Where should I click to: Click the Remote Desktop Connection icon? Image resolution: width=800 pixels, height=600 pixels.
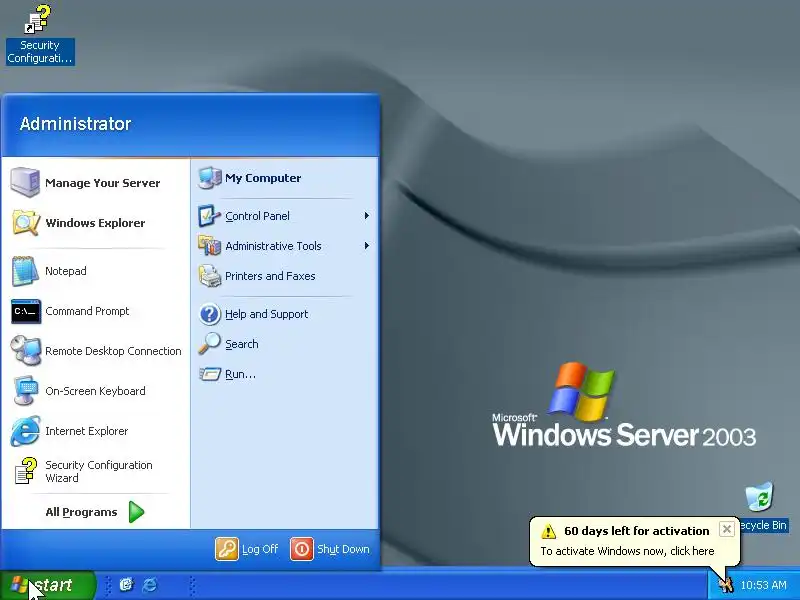coord(26,351)
